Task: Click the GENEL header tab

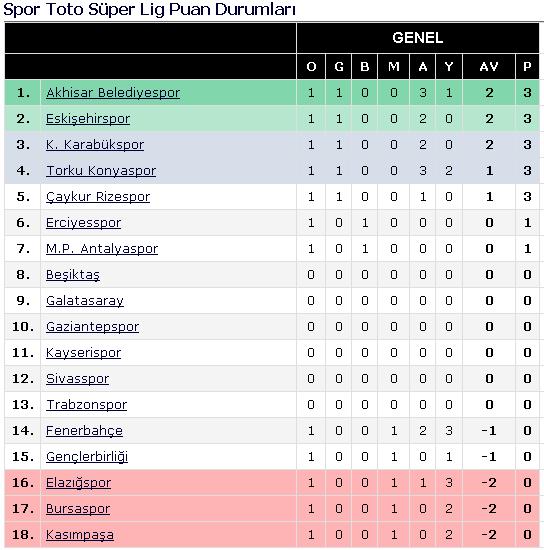Action: [x=418, y=38]
